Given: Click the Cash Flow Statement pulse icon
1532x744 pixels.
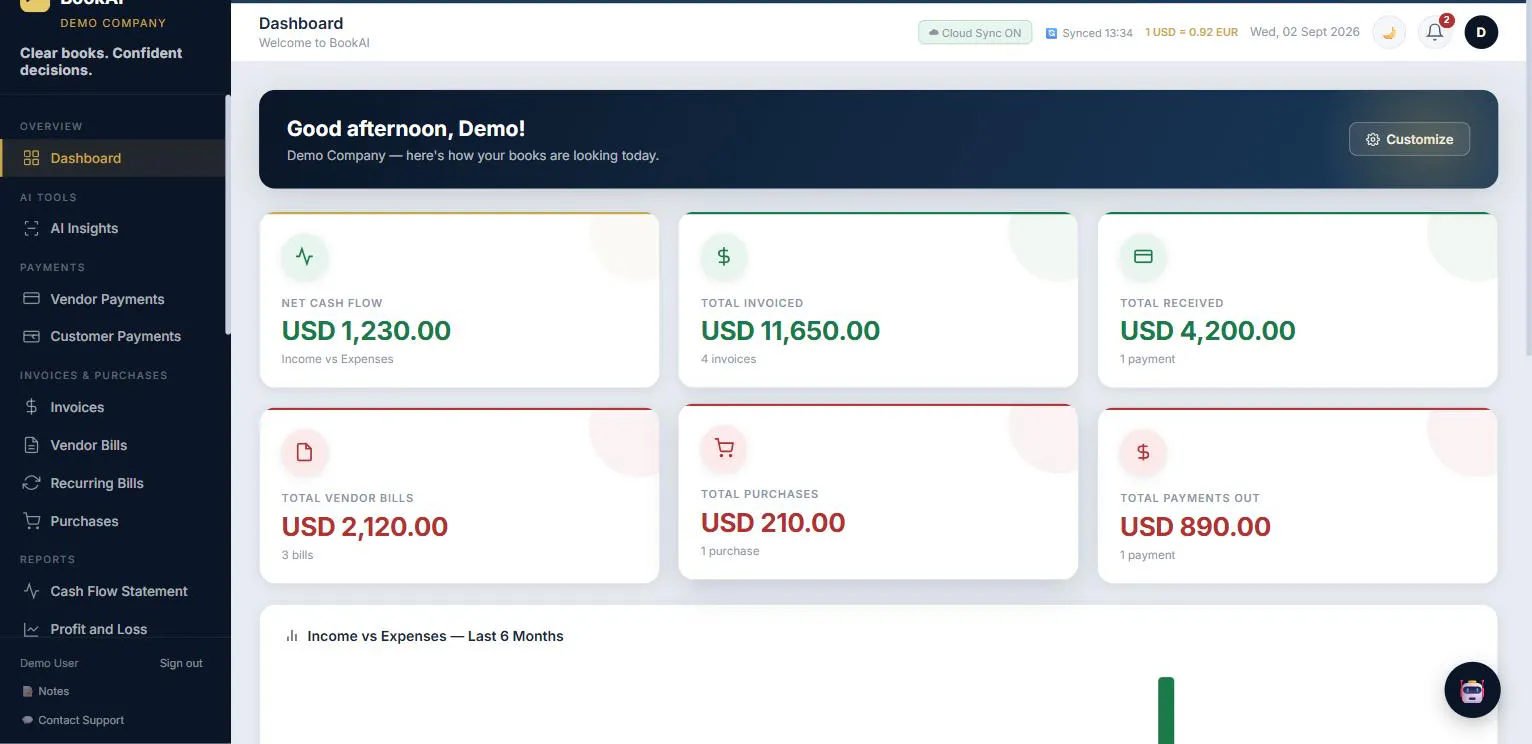Looking at the screenshot, I should coord(31,591).
